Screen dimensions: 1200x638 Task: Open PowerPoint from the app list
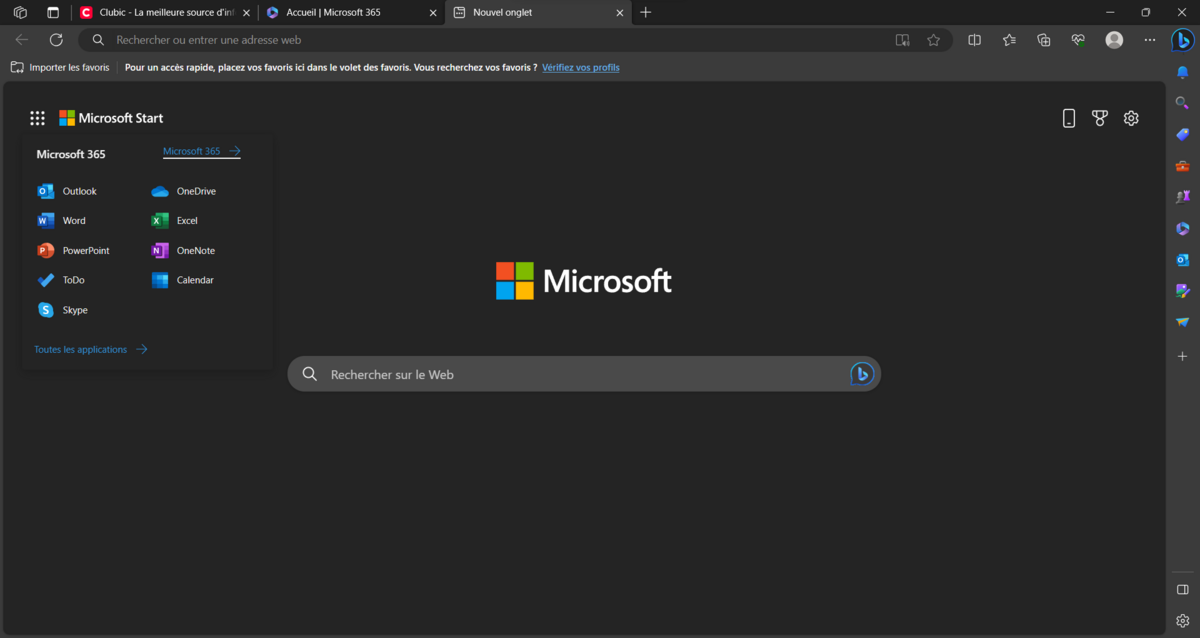click(74, 251)
